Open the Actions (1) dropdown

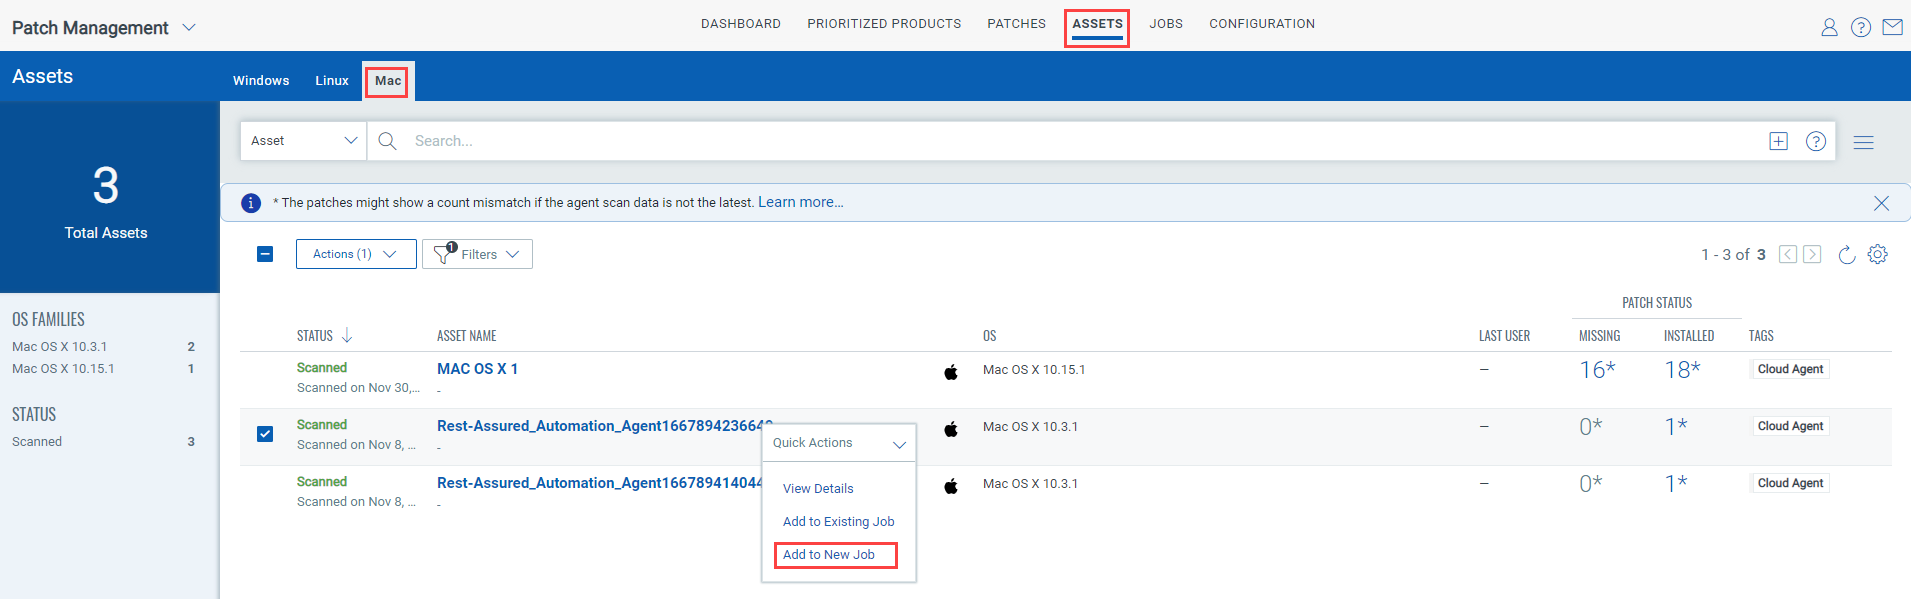[356, 254]
